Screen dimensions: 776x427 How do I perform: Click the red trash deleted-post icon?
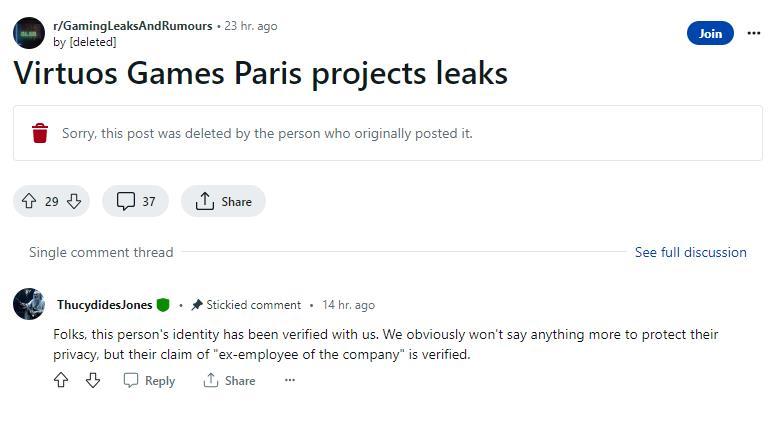click(40, 133)
